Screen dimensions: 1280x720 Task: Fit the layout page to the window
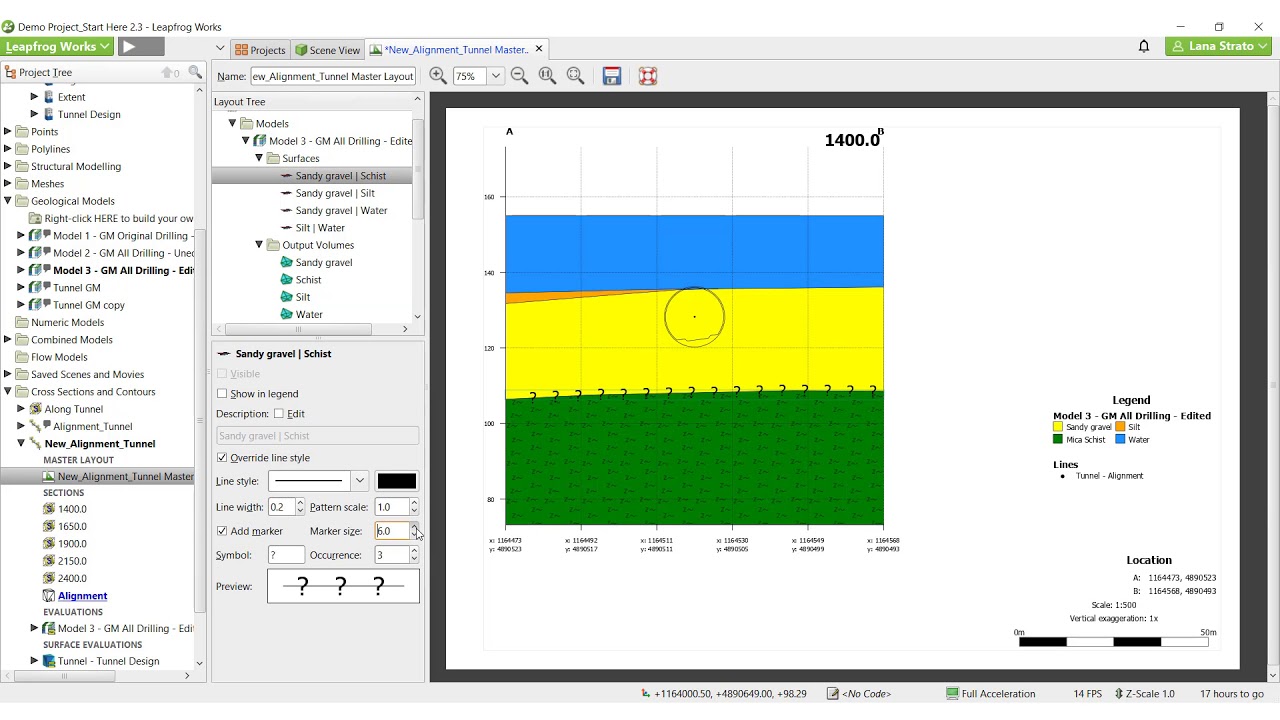coord(575,76)
